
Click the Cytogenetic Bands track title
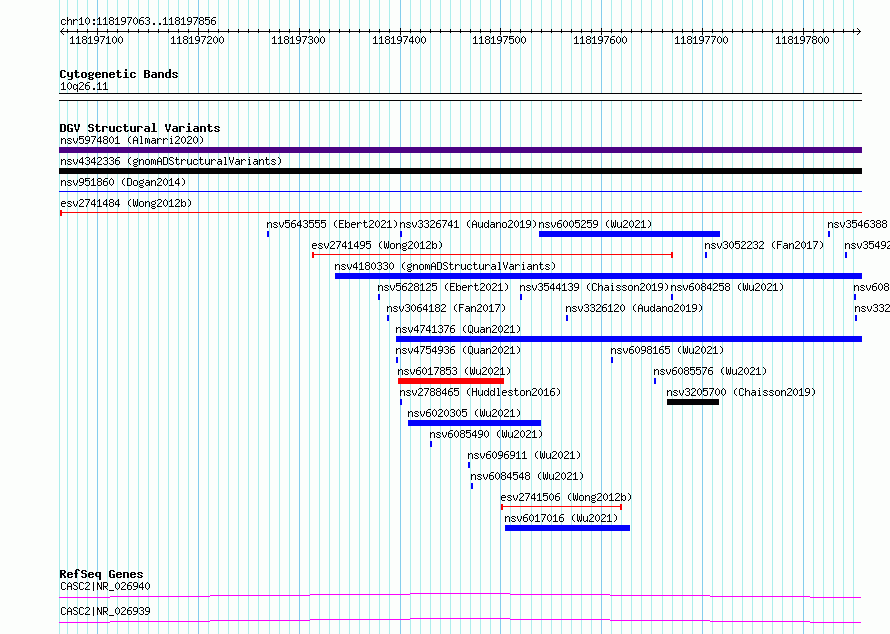(x=119, y=74)
